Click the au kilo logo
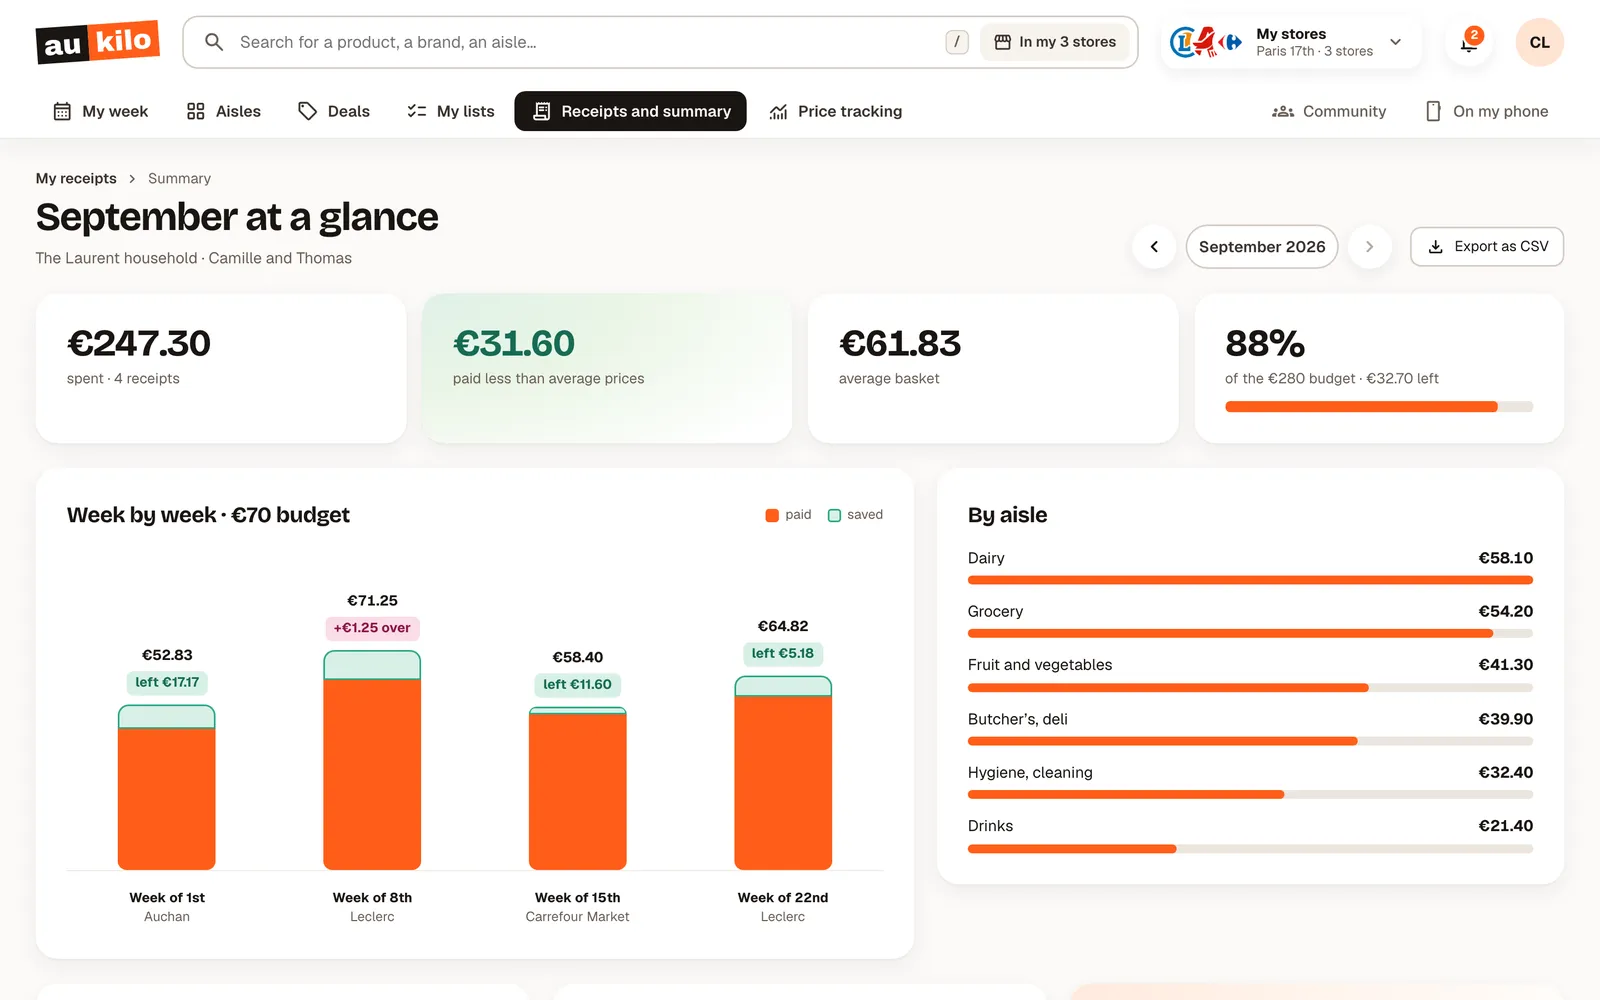Screen dimensions: 1600x1000 [x=97, y=42]
